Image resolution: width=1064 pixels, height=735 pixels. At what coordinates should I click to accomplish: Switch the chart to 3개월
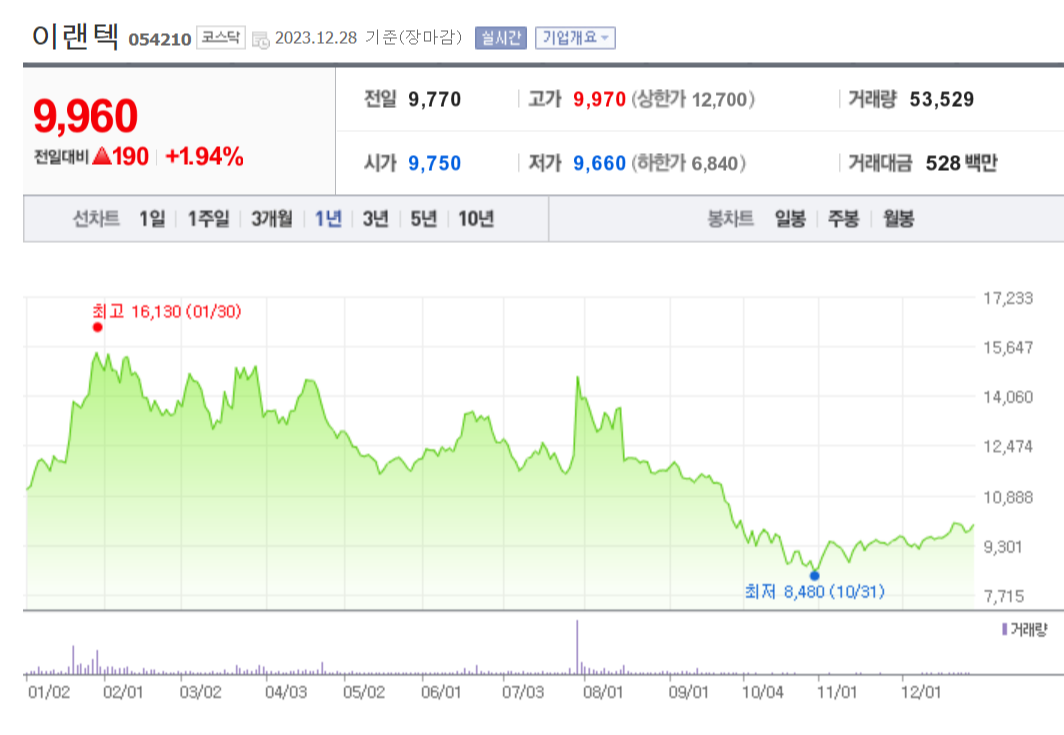(x=272, y=219)
